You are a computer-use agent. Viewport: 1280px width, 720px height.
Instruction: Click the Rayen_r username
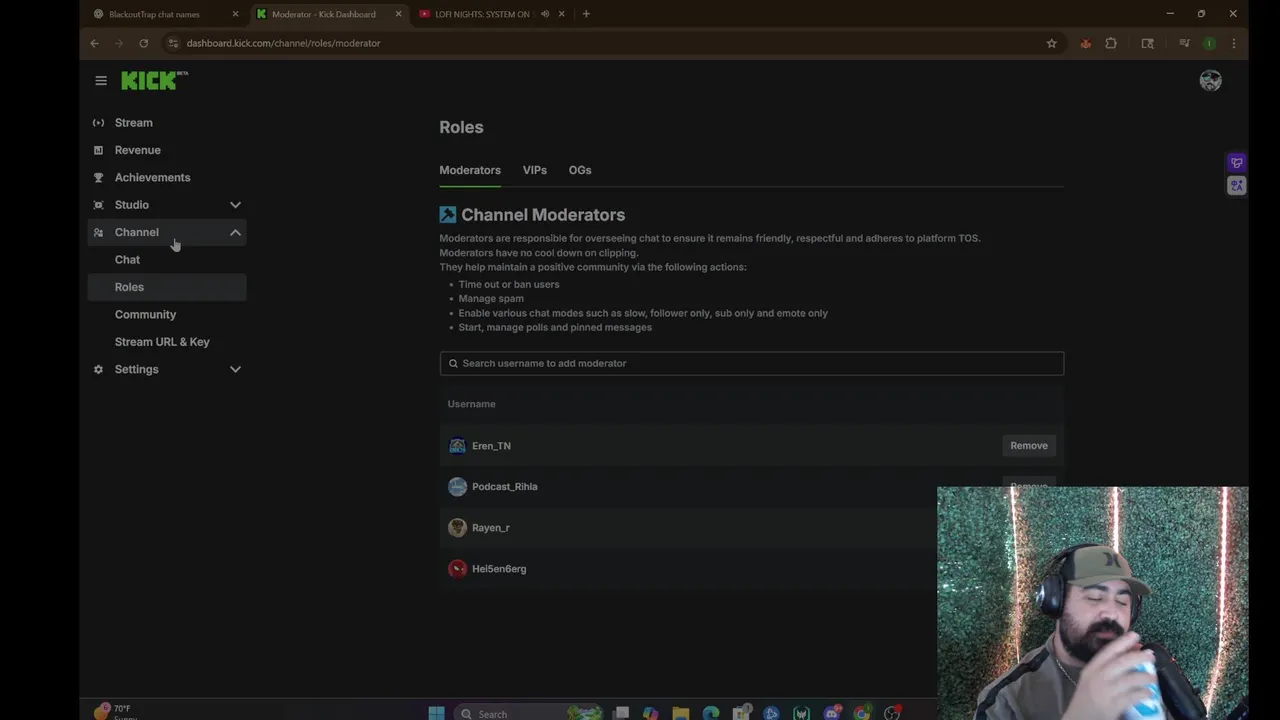pyautogui.click(x=491, y=528)
